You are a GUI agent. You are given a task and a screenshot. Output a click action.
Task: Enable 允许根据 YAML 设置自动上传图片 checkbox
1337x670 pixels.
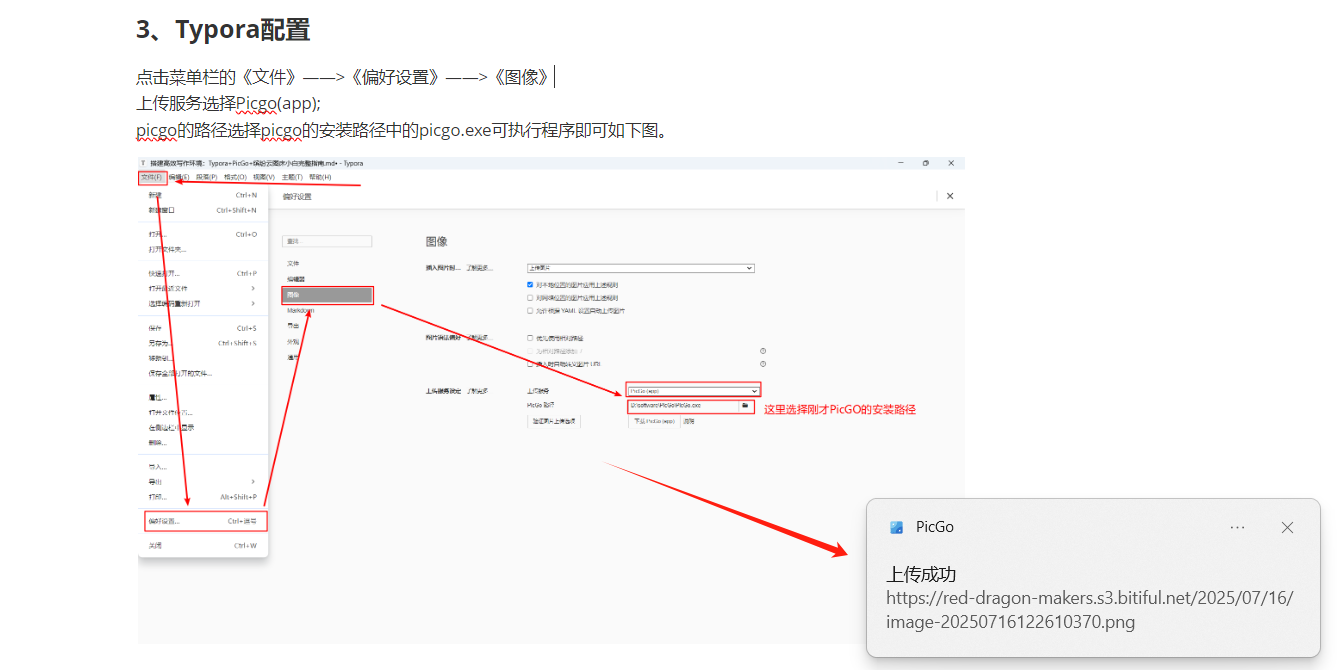[530, 311]
